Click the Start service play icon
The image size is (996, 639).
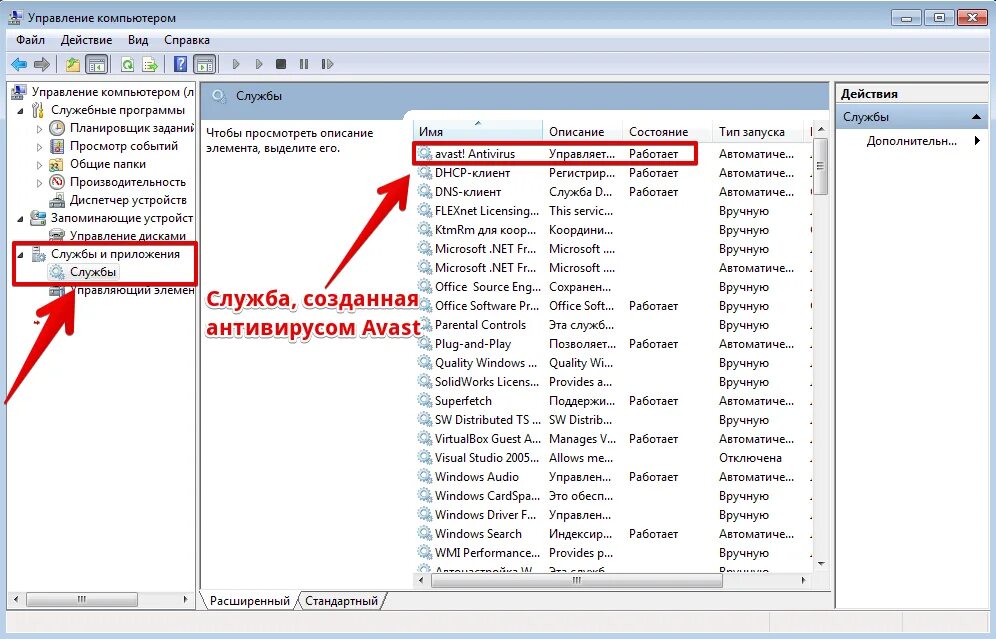(x=236, y=64)
